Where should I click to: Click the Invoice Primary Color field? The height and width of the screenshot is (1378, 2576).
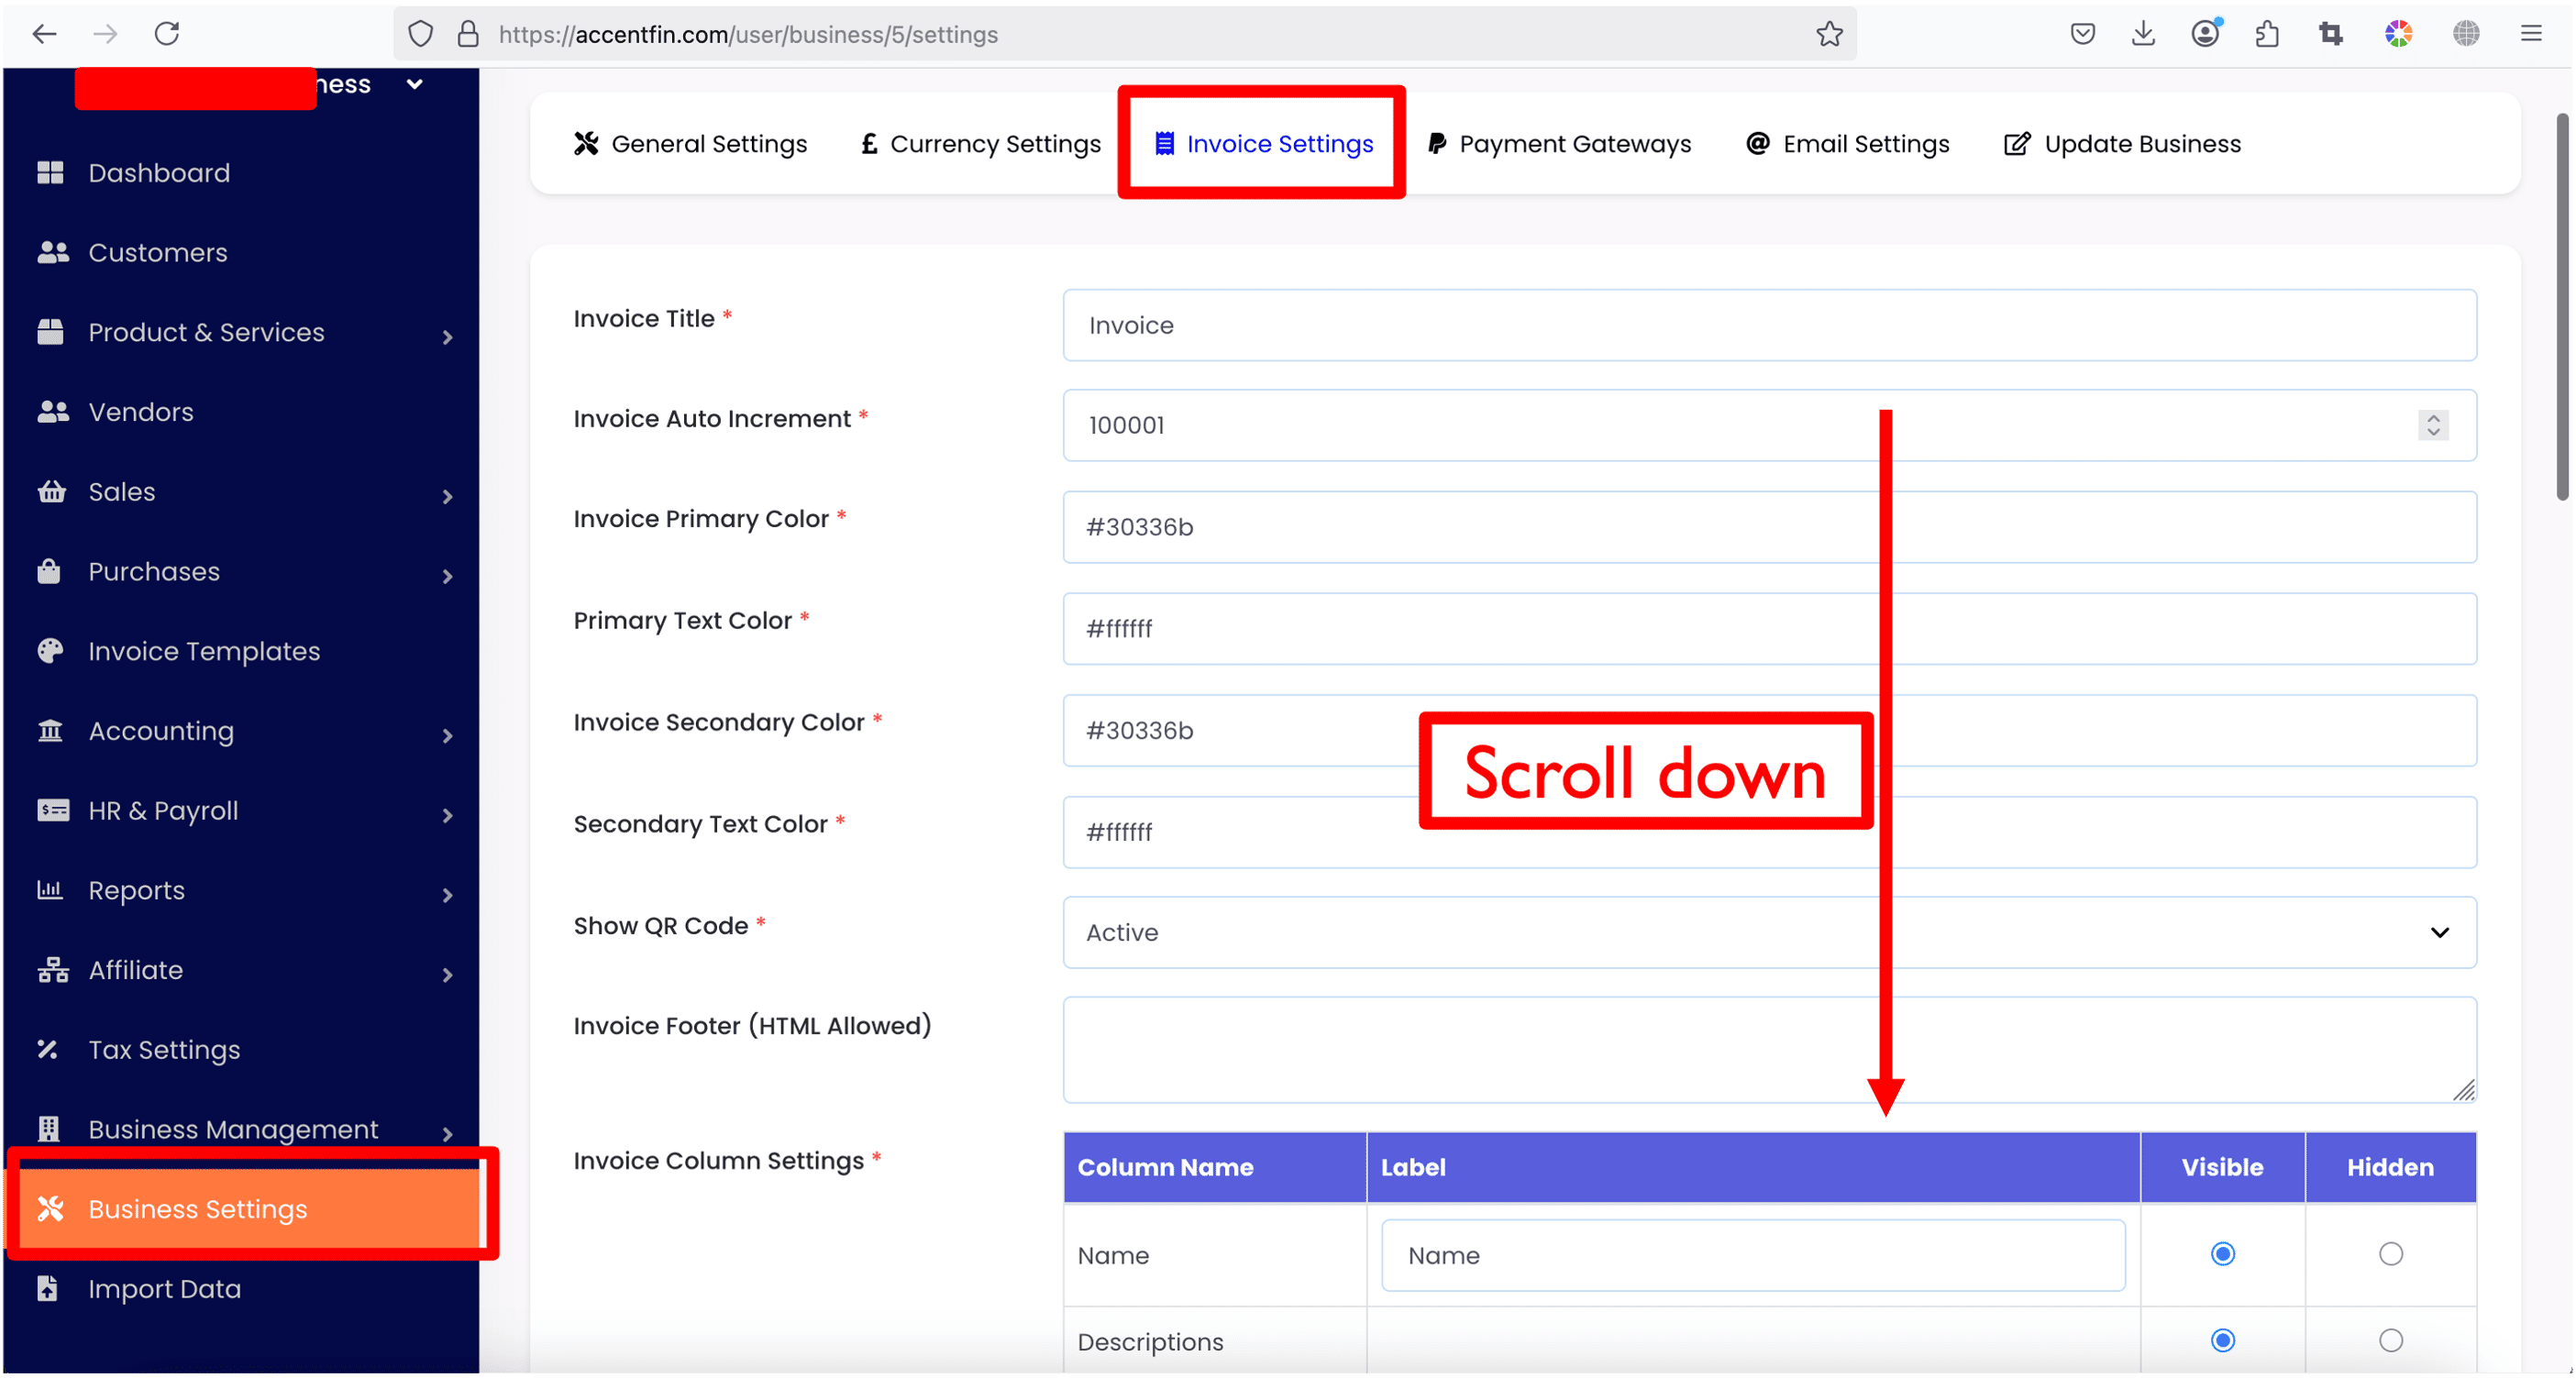click(1769, 527)
